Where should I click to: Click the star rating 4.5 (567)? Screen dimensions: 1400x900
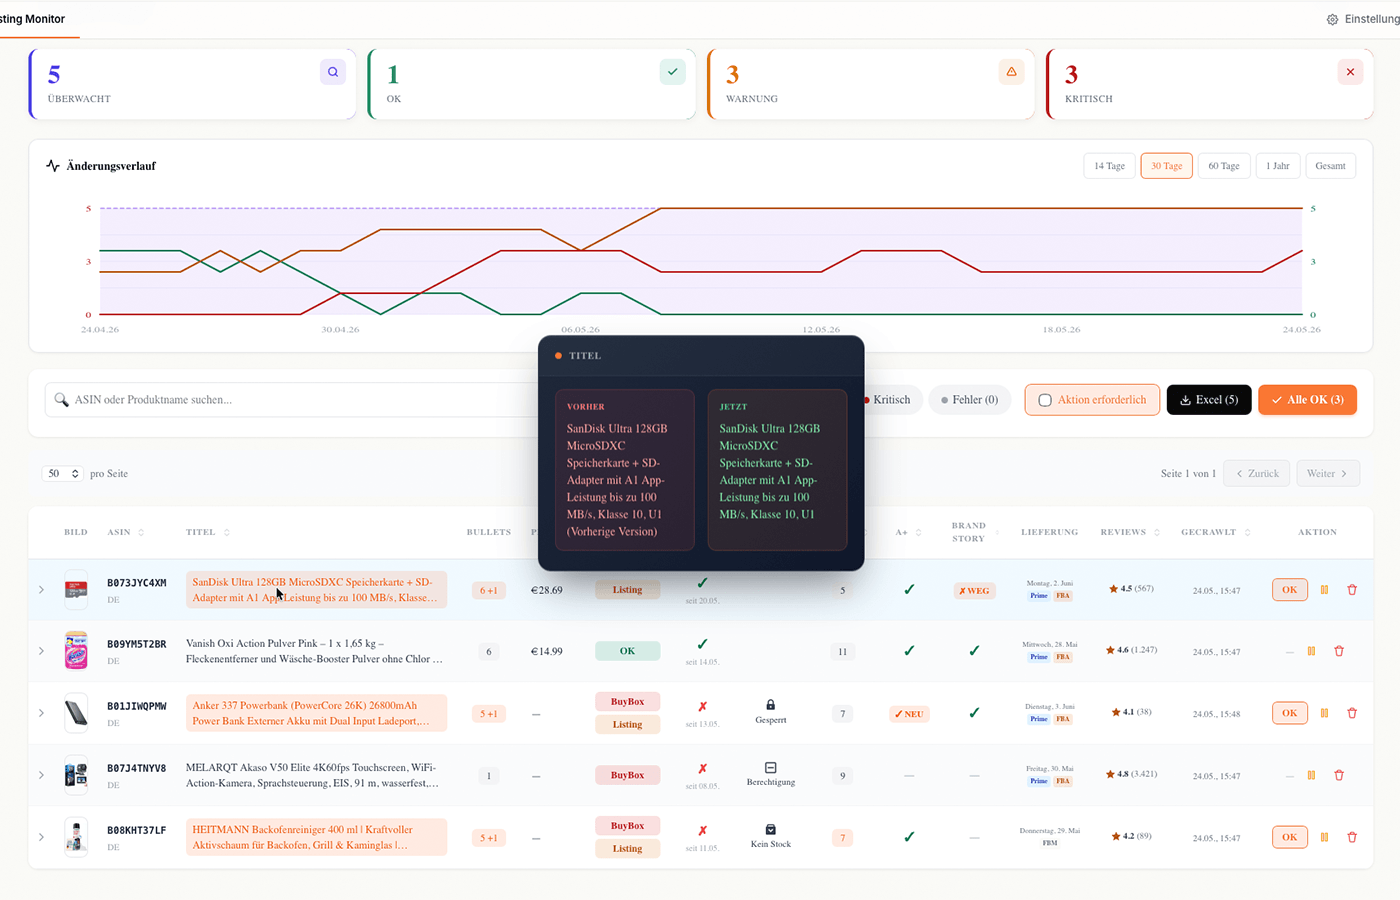(x=1131, y=589)
